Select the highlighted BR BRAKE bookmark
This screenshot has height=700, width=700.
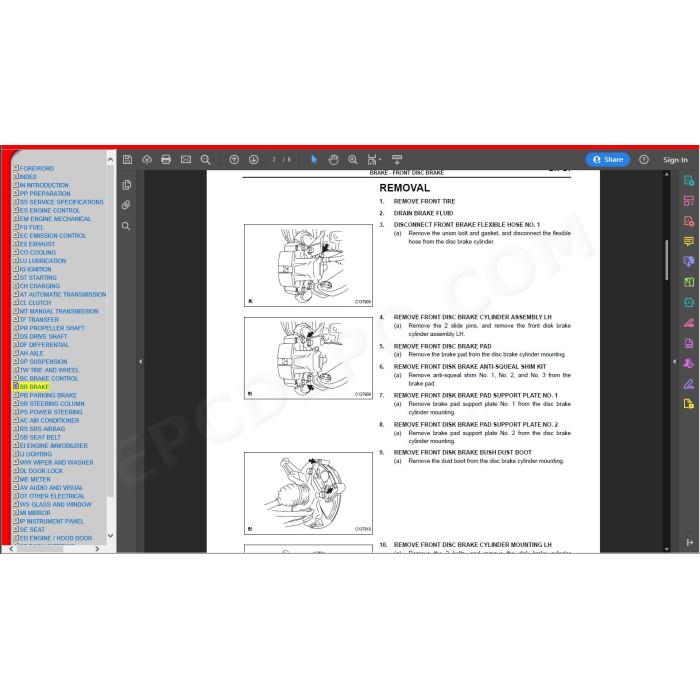point(34,387)
